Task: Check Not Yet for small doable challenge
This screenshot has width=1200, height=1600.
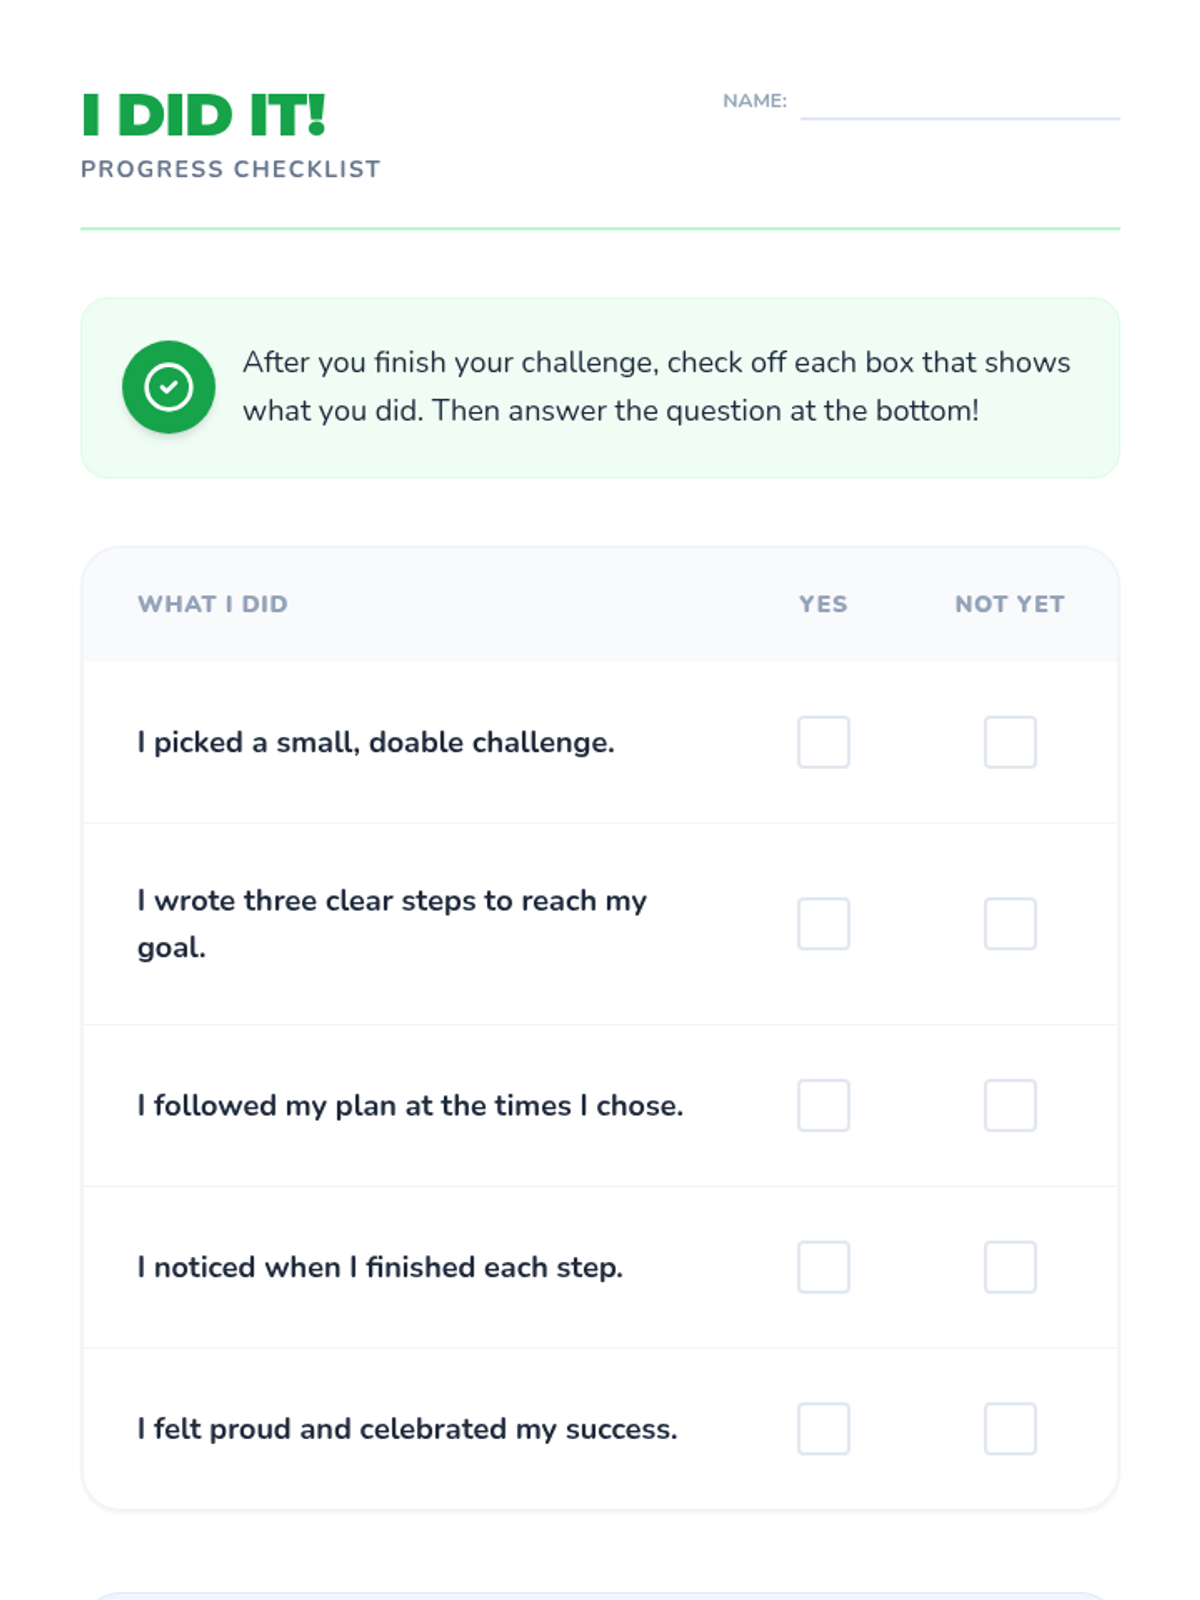Action: click(1009, 742)
